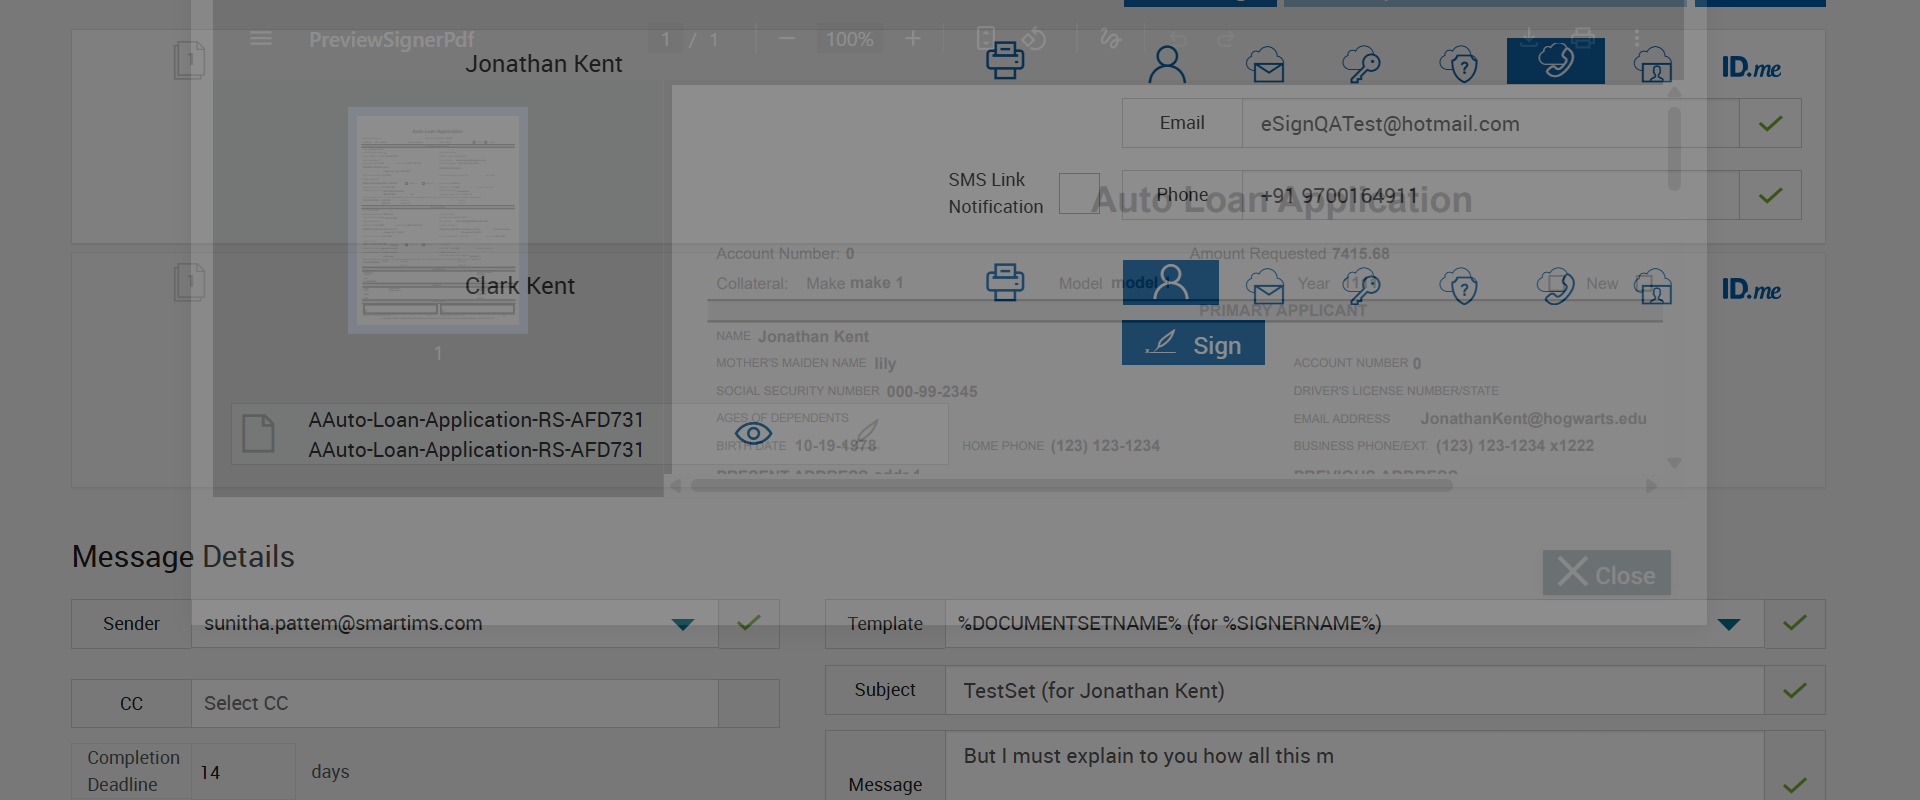Image resolution: width=1920 pixels, height=800 pixels.
Task: Click the pages icon left of Jonathan Kent
Action: (189, 60)
